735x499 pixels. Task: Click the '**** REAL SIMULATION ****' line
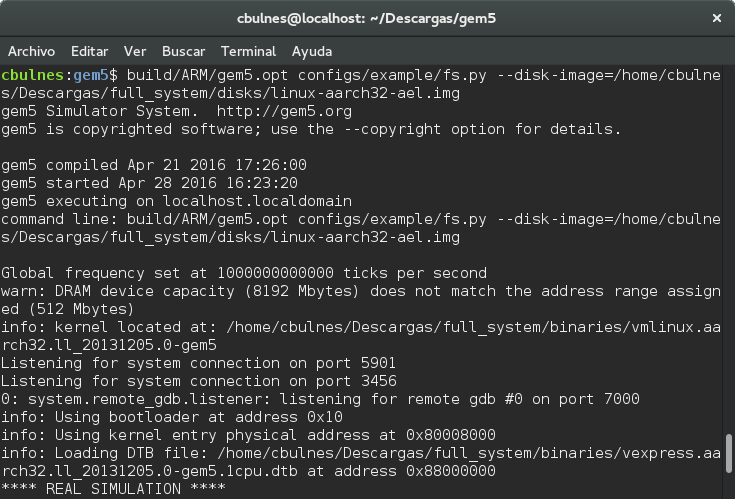click(x=113, y=489)
